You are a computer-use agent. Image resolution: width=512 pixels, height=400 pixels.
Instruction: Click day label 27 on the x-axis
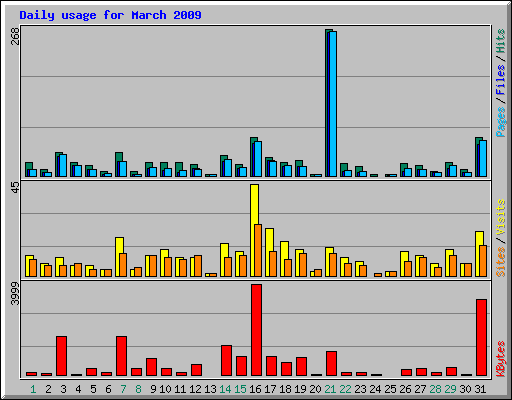pos(420,389)
